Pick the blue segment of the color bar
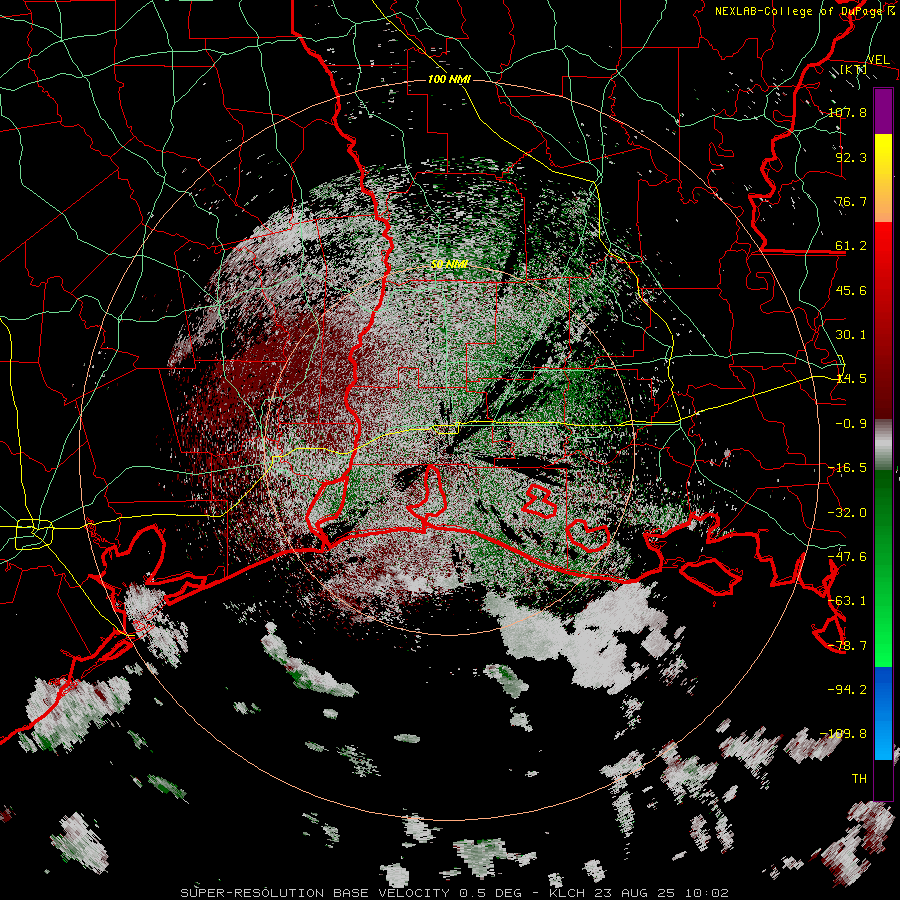The height and width of the screenshot is (900, 900). pos(883,713)
